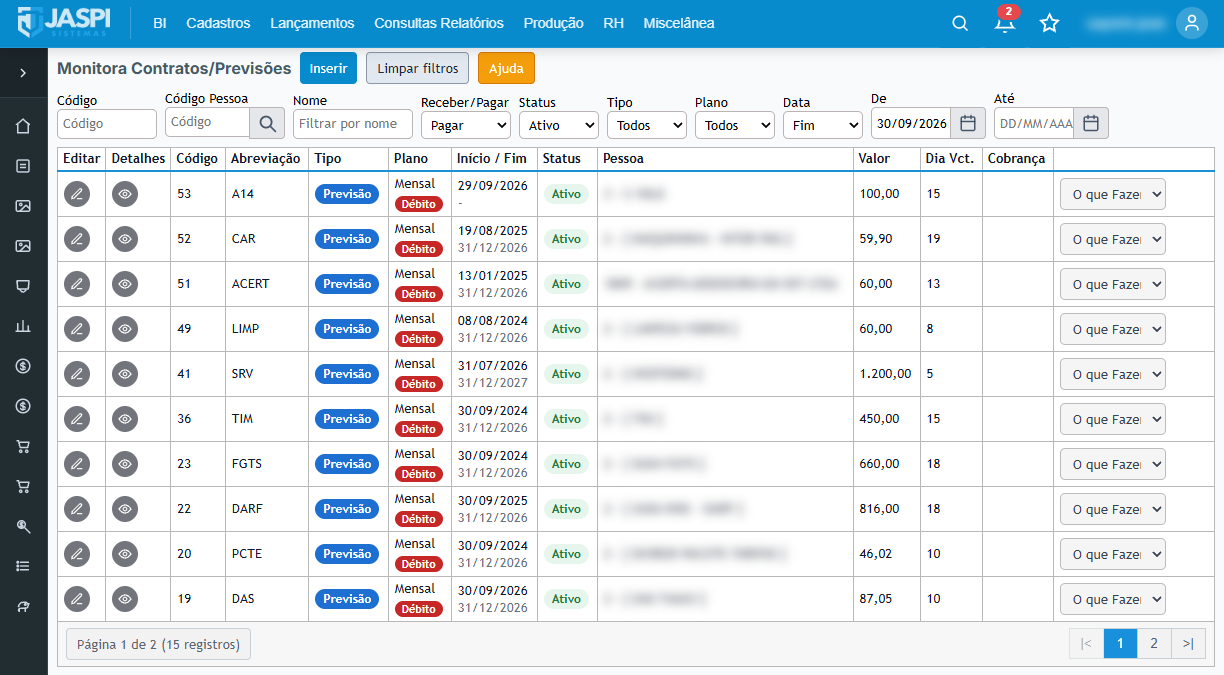Focus the Código filter input
Screen dimensions: 1224x675
[x=107, y=124]
